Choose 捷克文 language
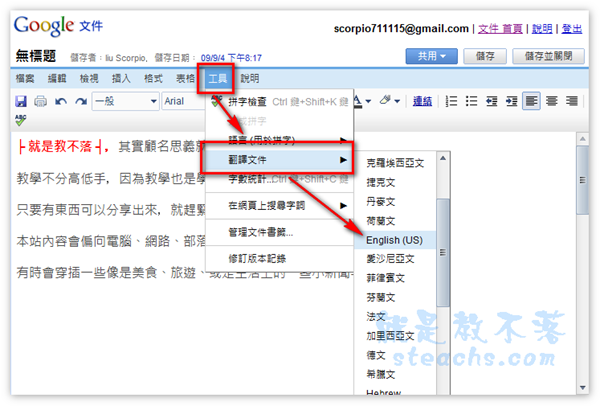This screenshot has width=600, height=406. [x=395, y=183]
